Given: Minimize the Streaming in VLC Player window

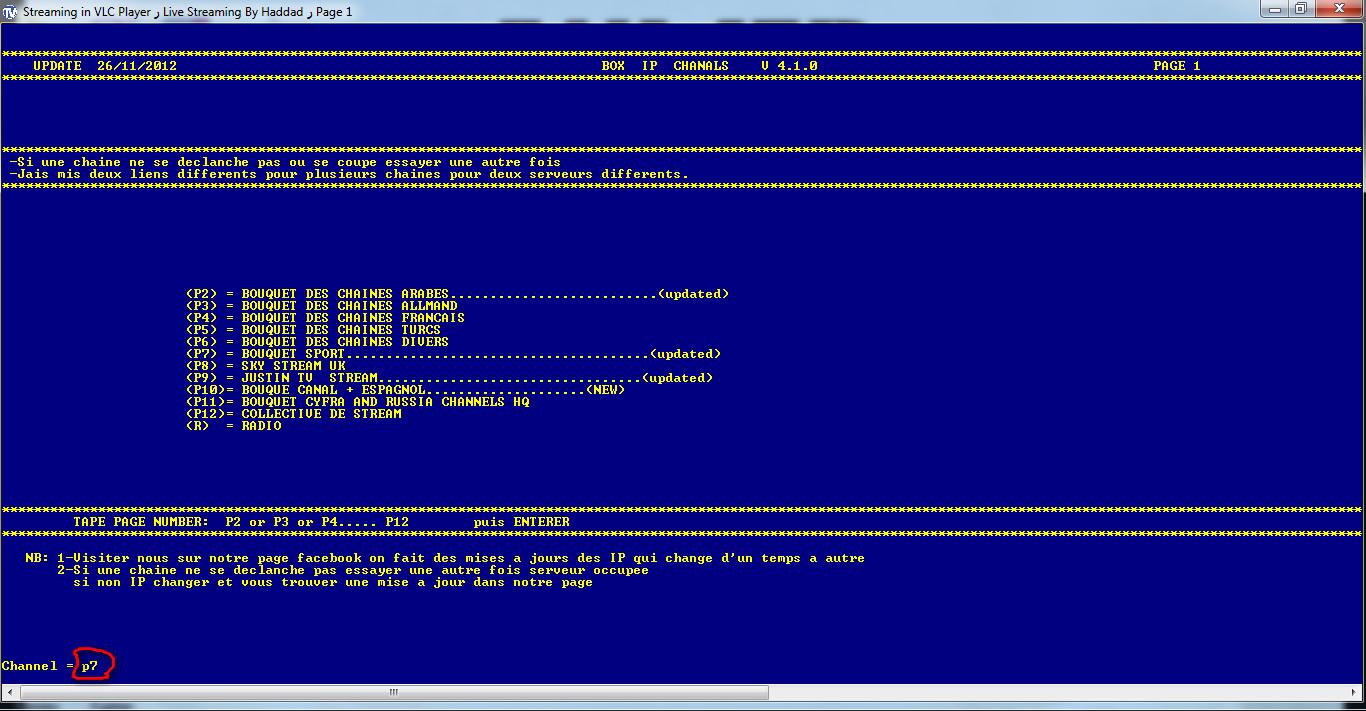Looking at the screenshot, I should point(1274,9).
